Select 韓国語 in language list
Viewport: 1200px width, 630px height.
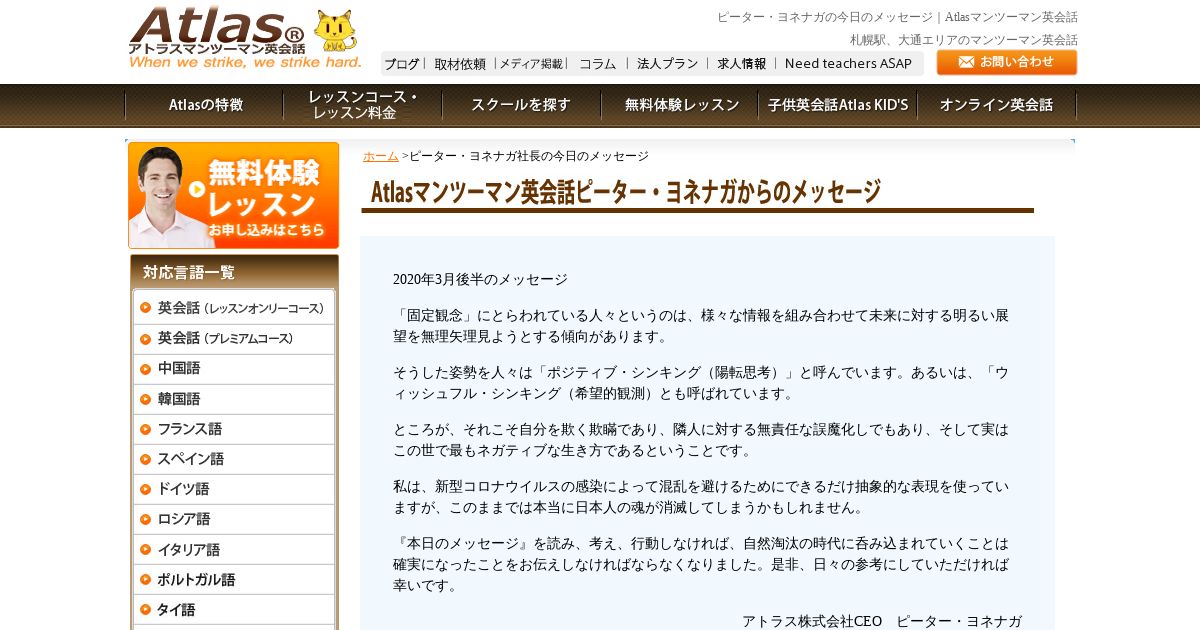[234, 398]
